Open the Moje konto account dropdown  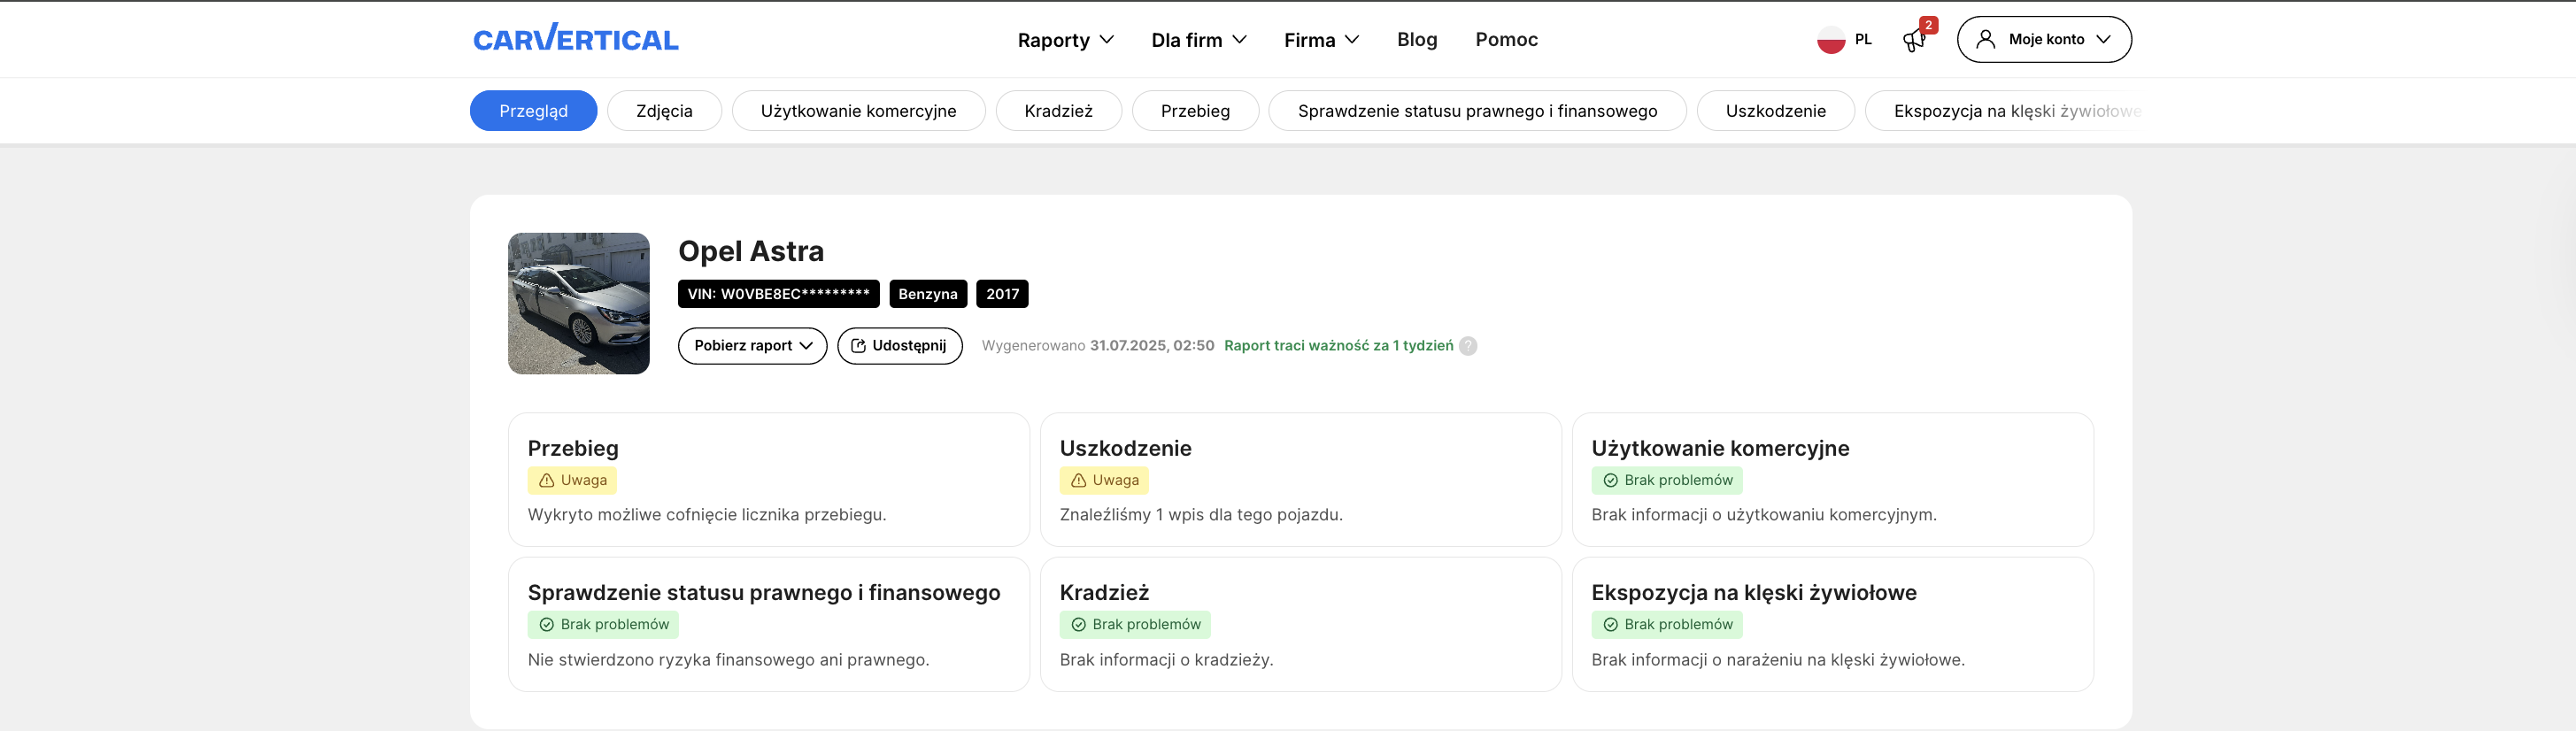click(x=2044, y=39)
